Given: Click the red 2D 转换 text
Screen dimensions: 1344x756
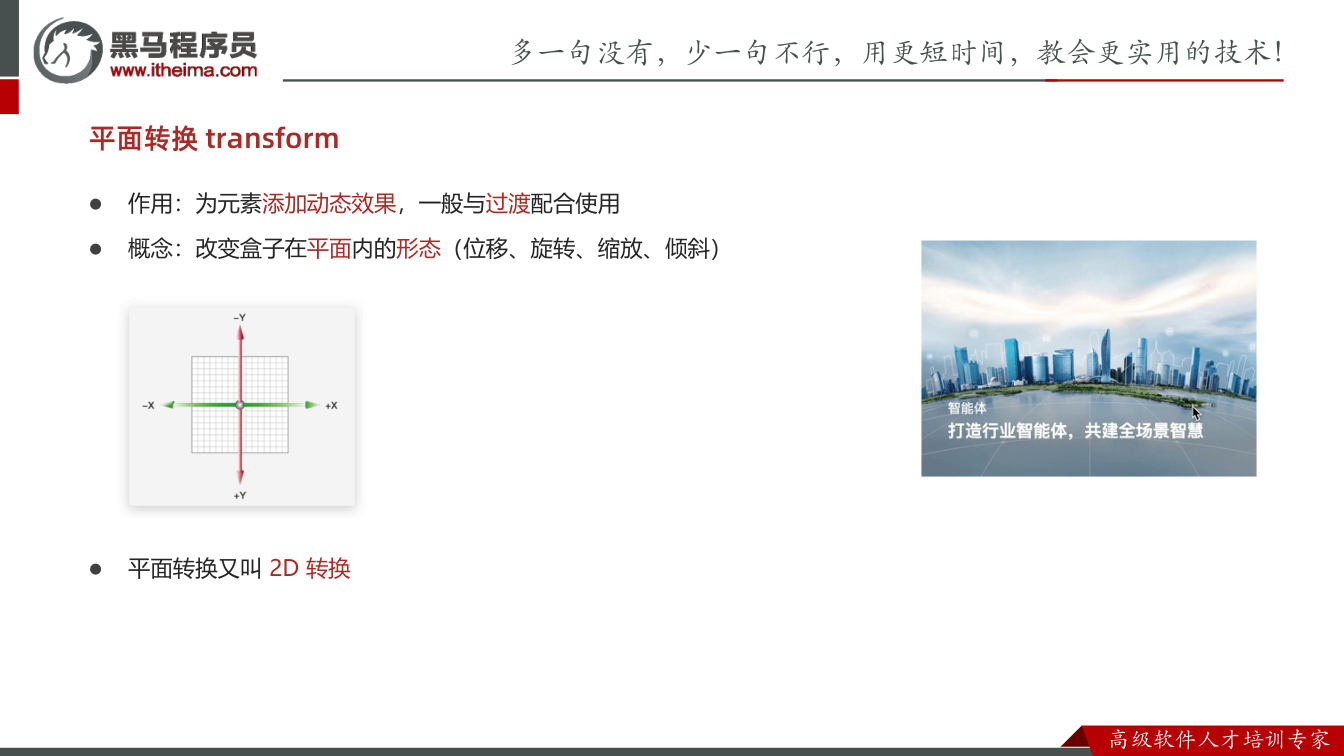Looking at the screenshot, I should click(310, 569).
